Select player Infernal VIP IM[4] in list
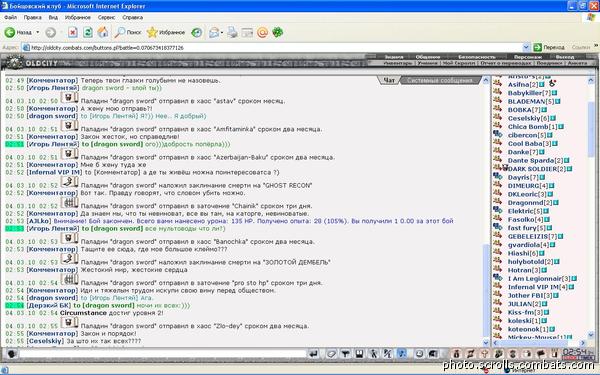The image size is (600, 375). click(x=538, y=287)
